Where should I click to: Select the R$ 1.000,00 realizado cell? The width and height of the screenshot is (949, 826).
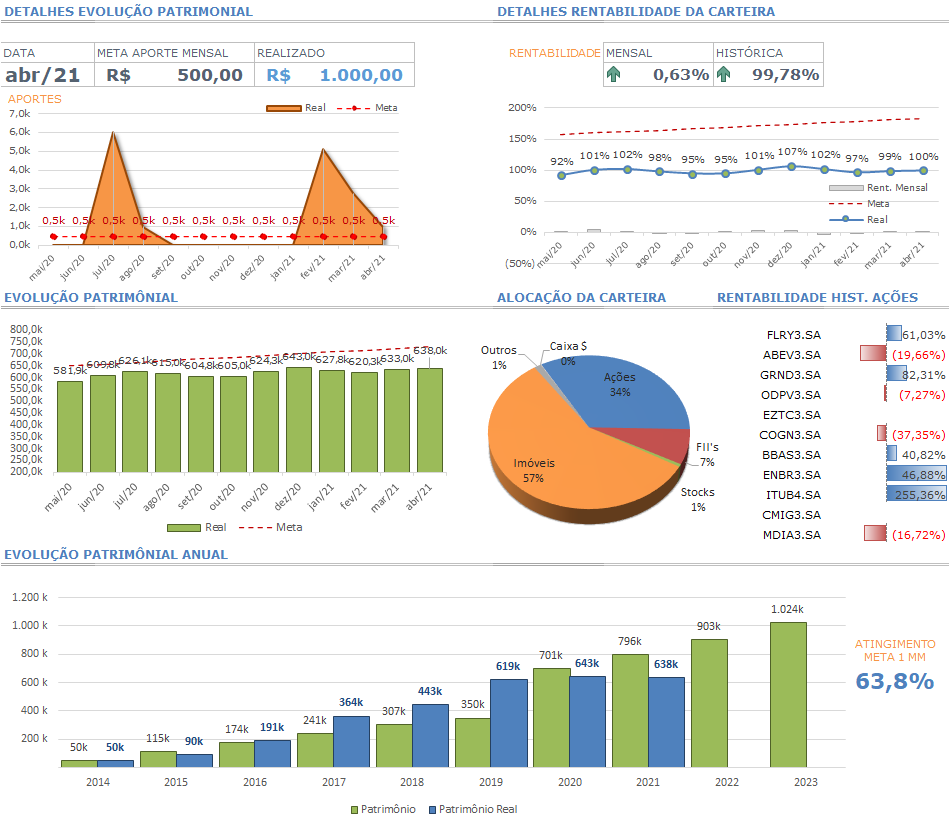point(334,75)
